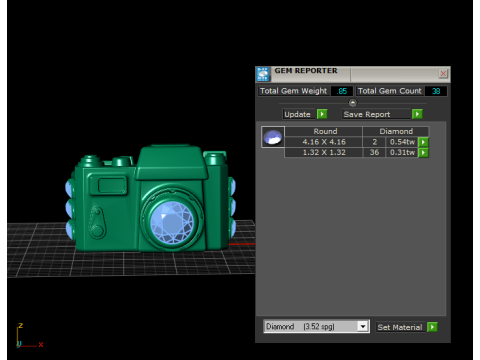The width and height of the screenshot is (480, 360).
Task: Click the Set Material button label
Action: (x=400, y=327)
